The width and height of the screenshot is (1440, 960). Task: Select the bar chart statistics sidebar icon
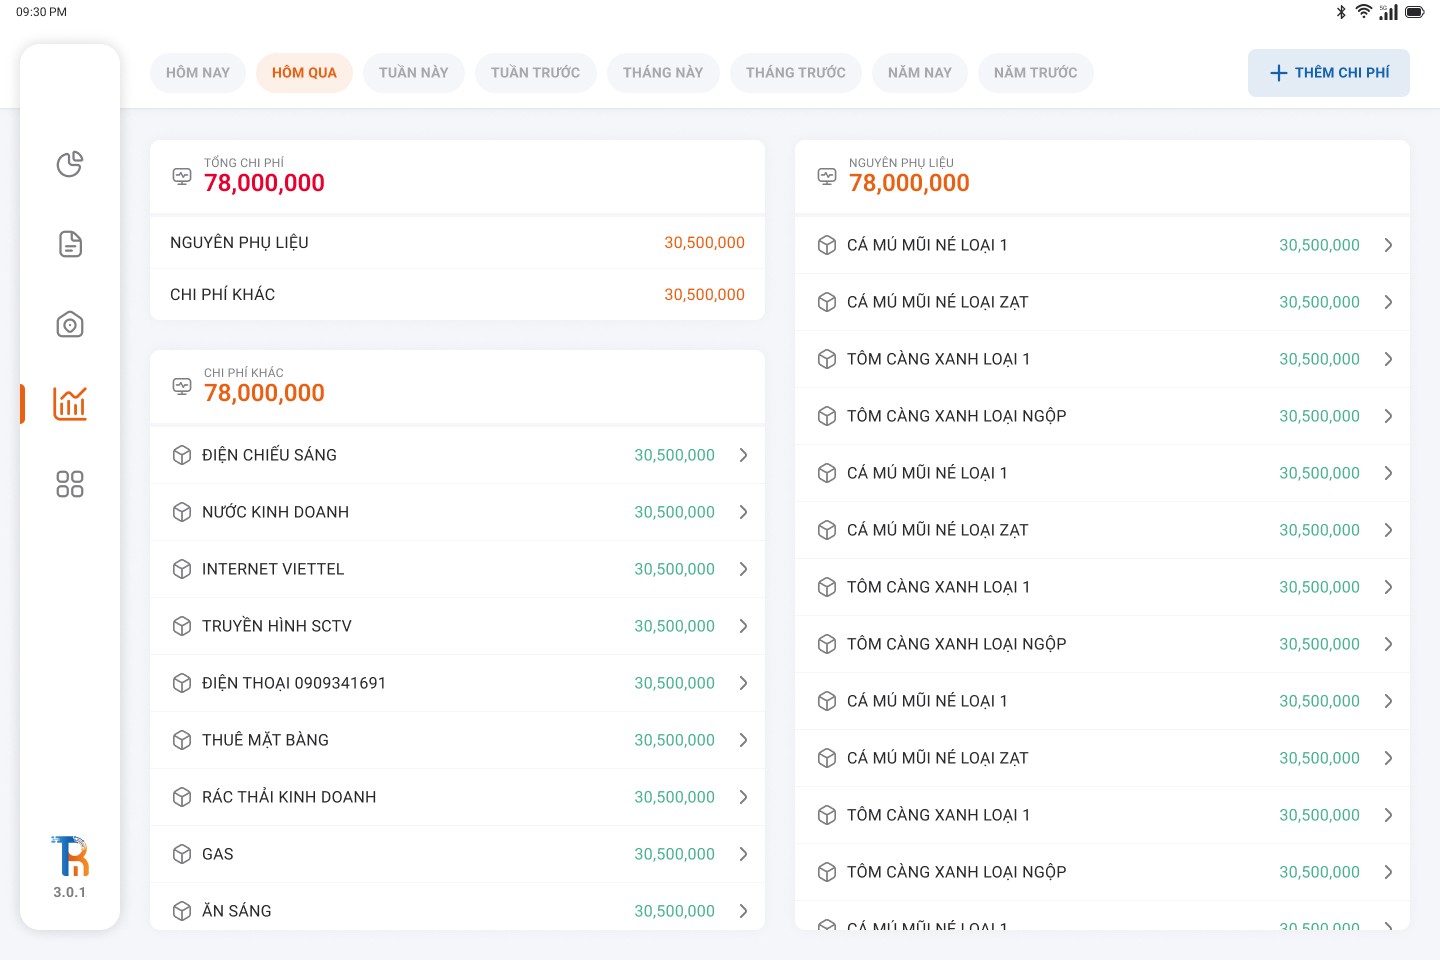pyautogui.click(x=70, y=404)
